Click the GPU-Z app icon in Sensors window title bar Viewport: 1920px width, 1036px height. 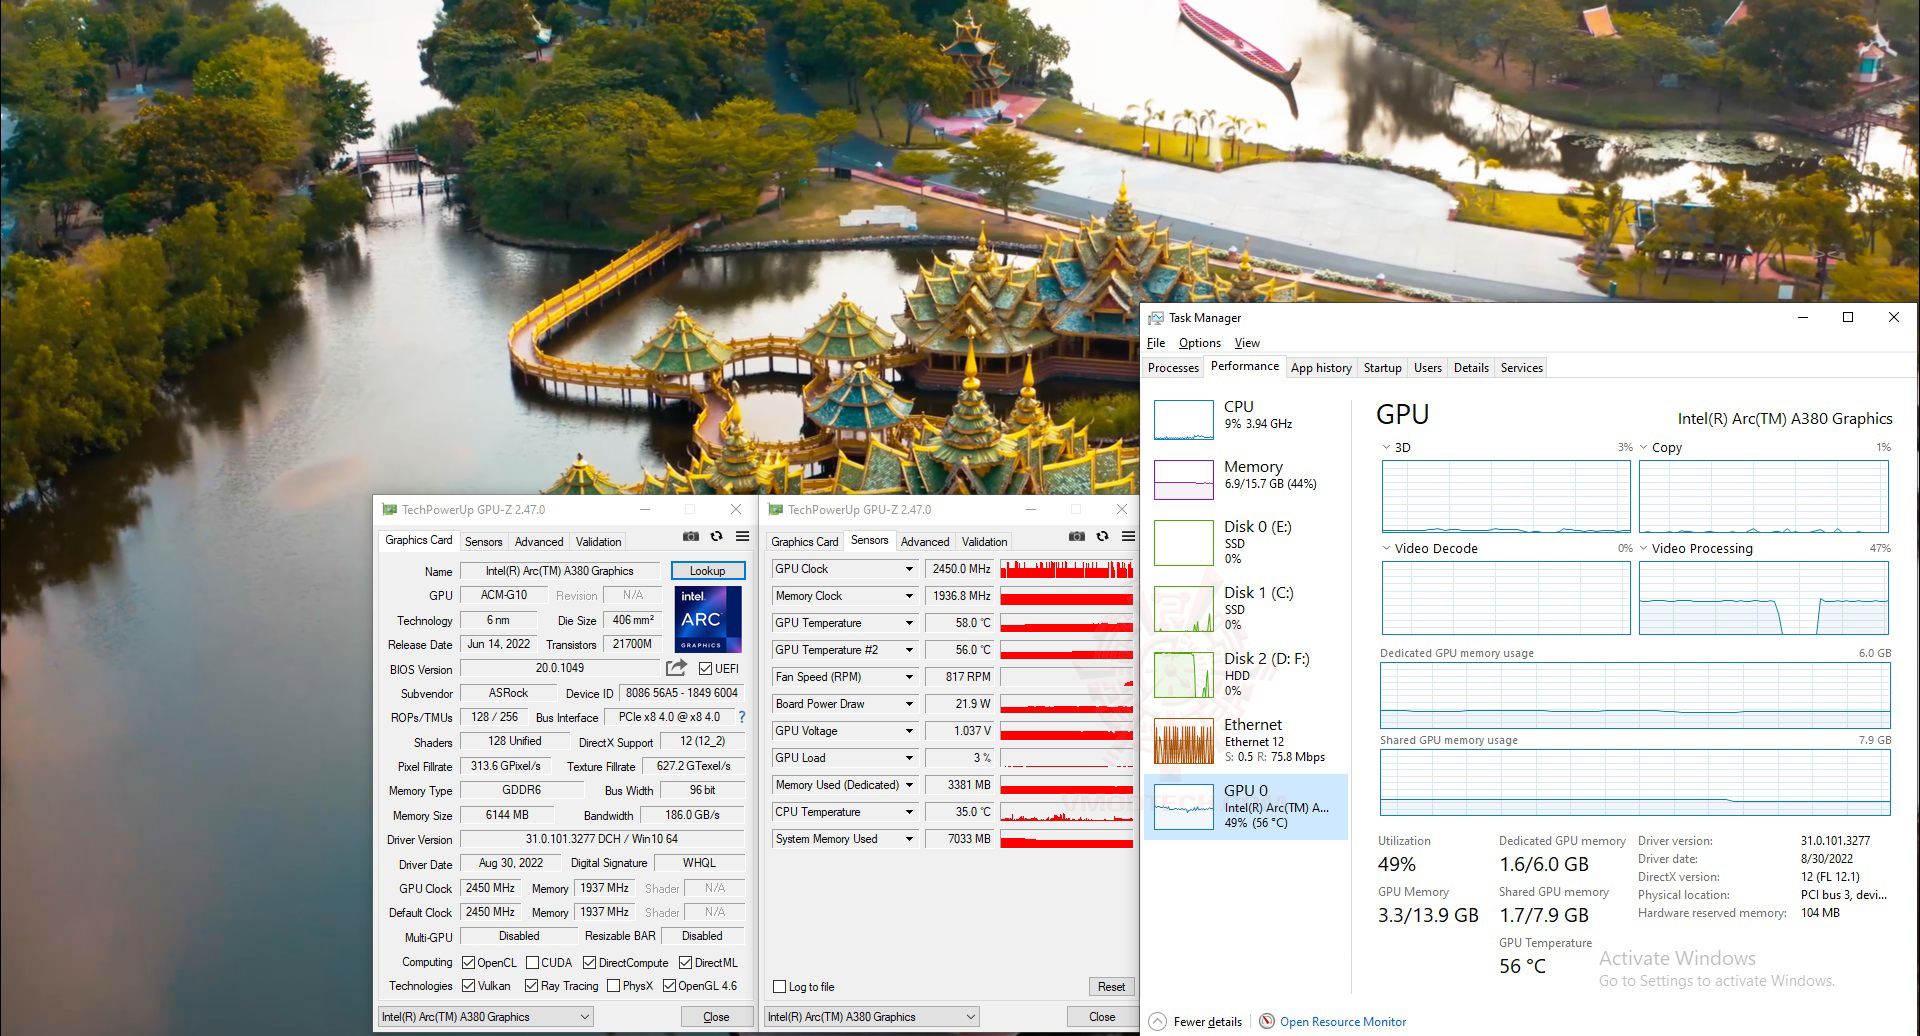(x=774, y=510)
